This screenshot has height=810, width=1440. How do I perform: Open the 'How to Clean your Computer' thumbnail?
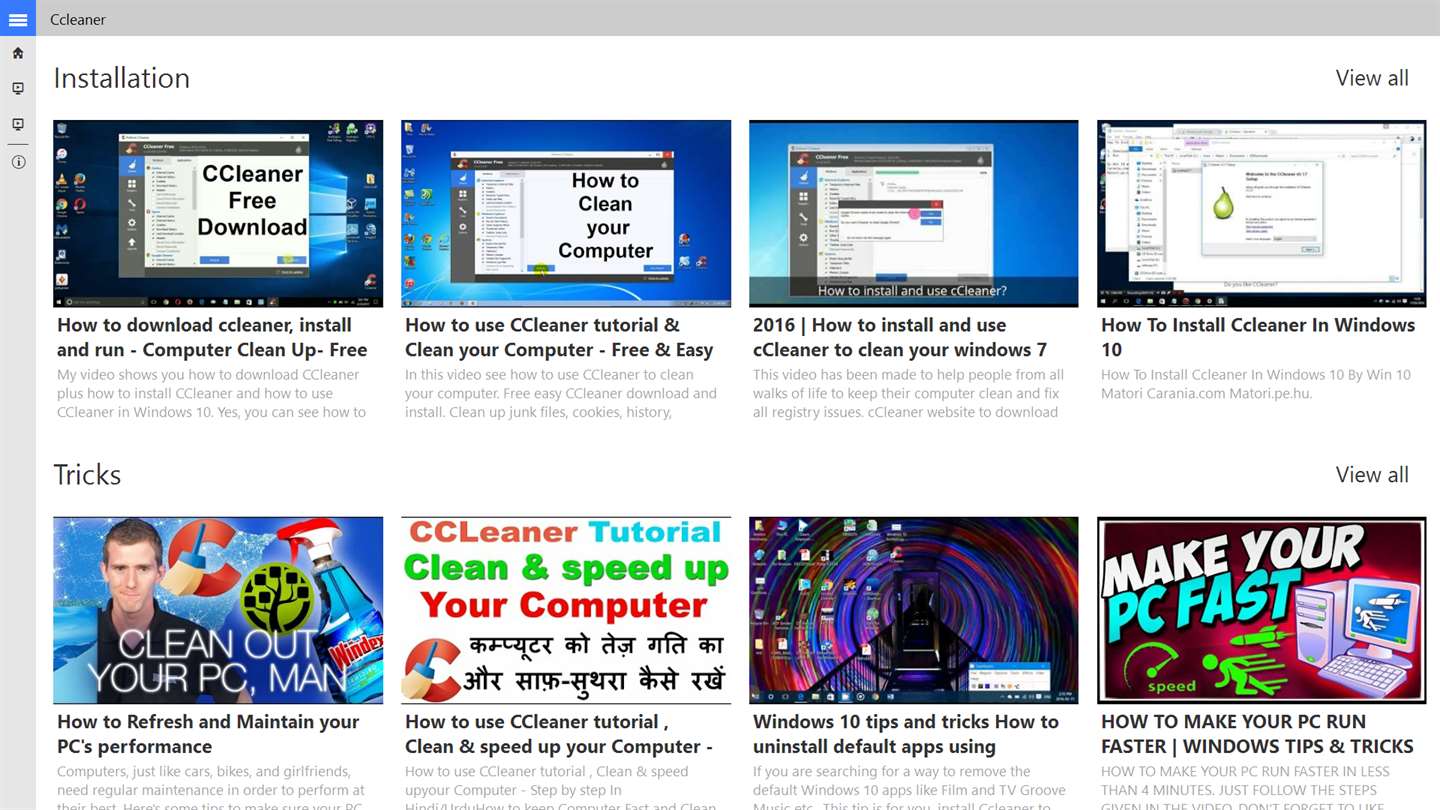point(566,213)
